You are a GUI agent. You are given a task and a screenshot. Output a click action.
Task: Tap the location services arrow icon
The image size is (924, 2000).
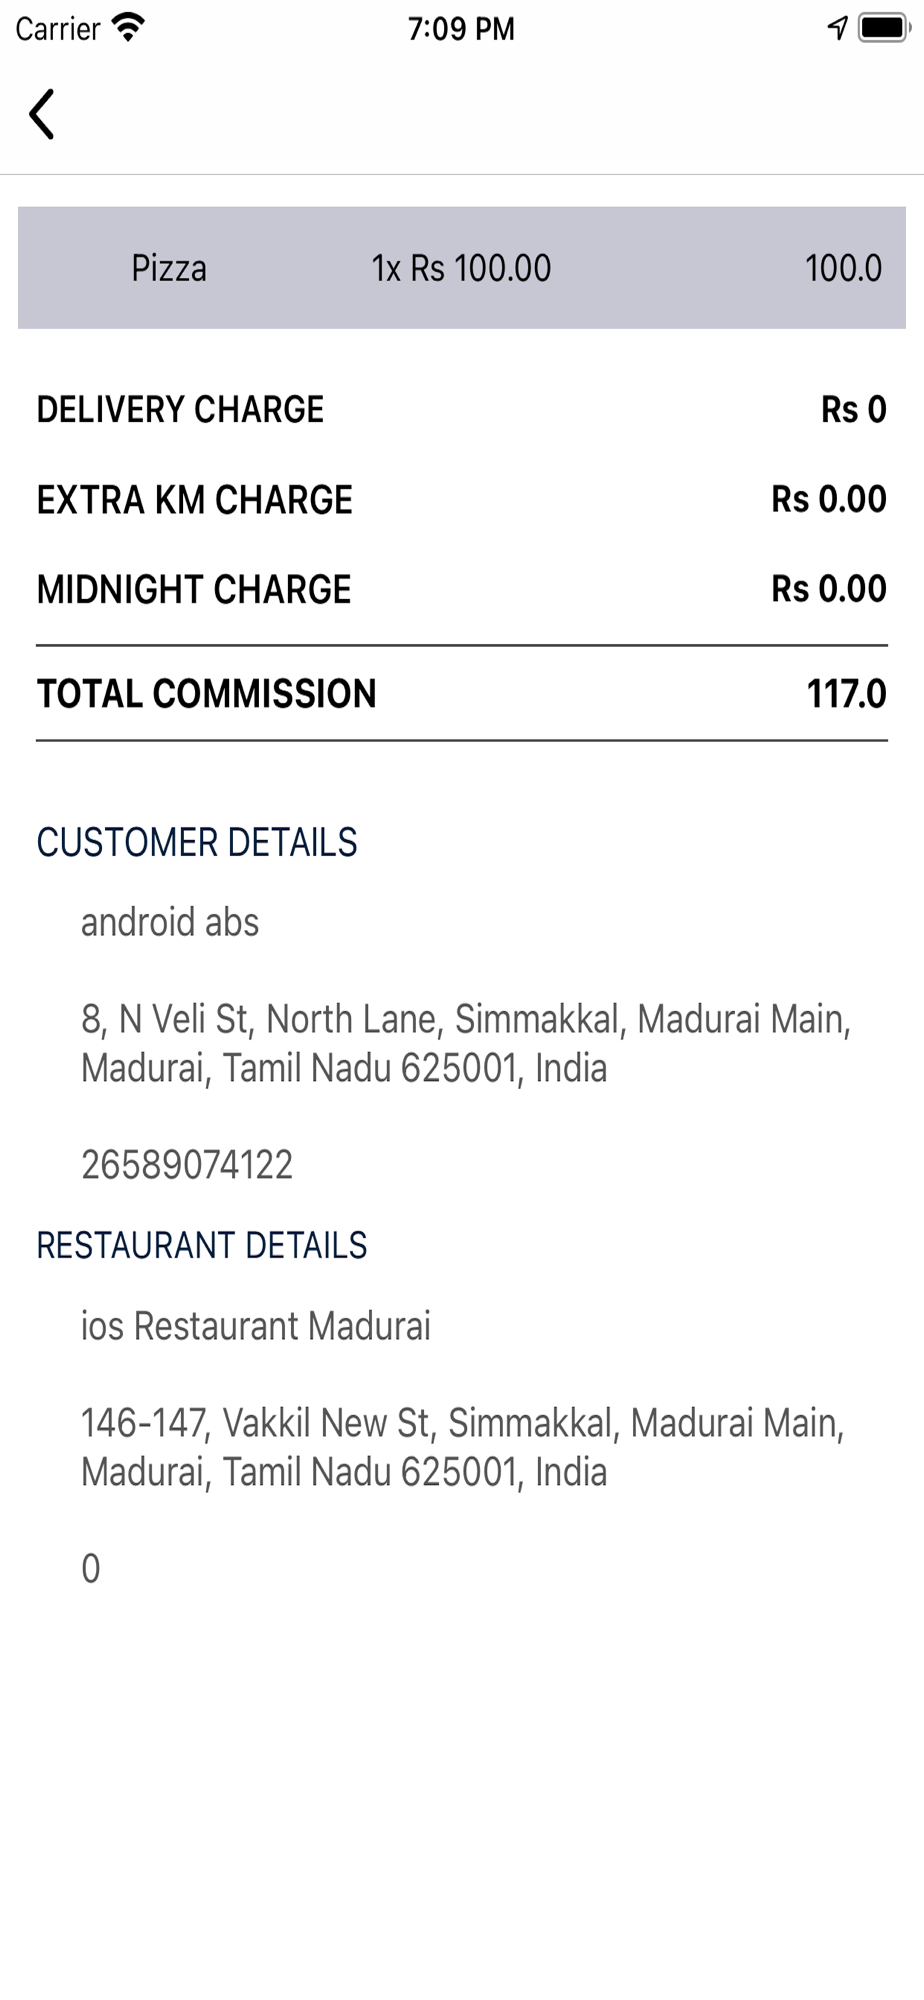pyautogui.click(x=837, y=28)
